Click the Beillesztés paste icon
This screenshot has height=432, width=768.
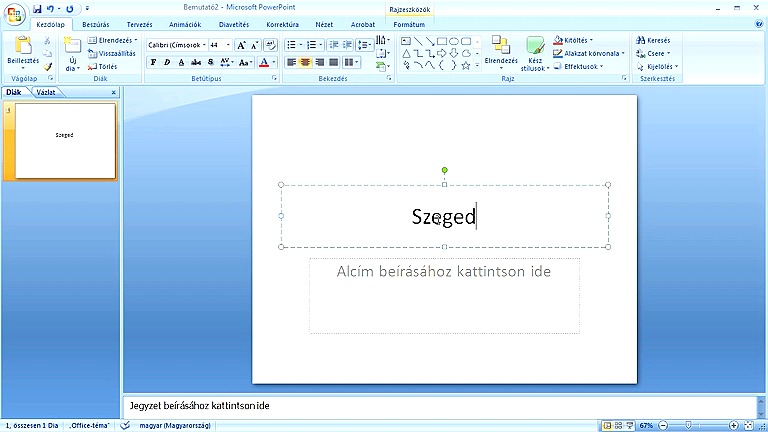click(x=23, y=45)
